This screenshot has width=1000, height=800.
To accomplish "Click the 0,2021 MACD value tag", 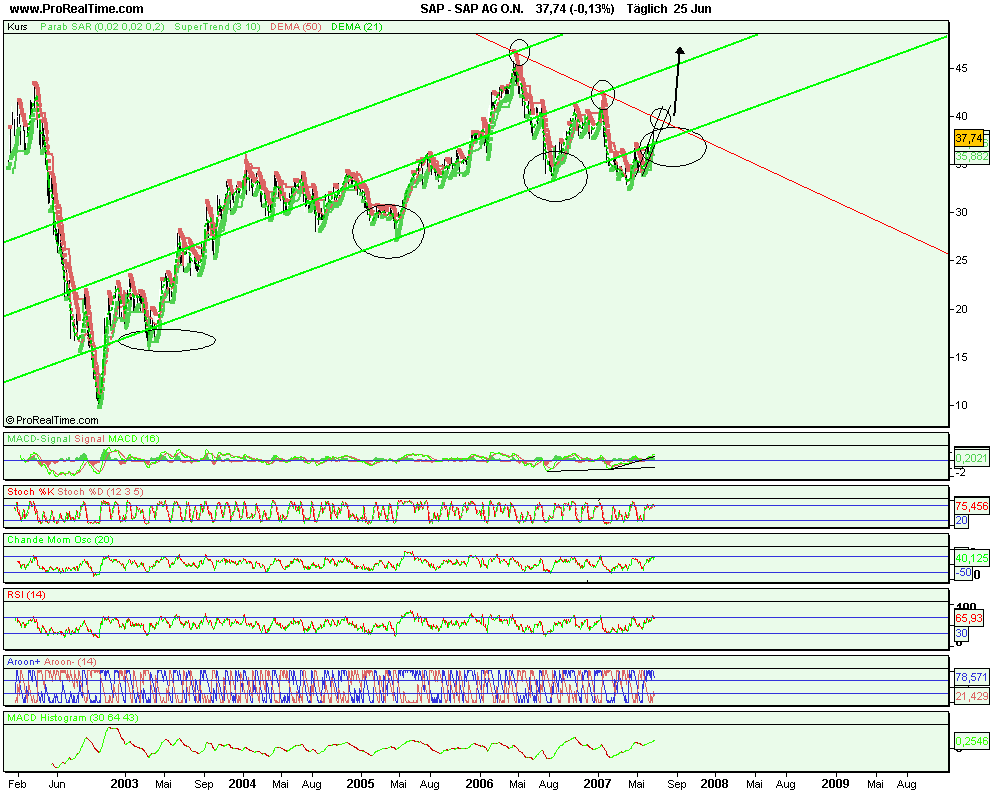I will click(x=971, y=458).
